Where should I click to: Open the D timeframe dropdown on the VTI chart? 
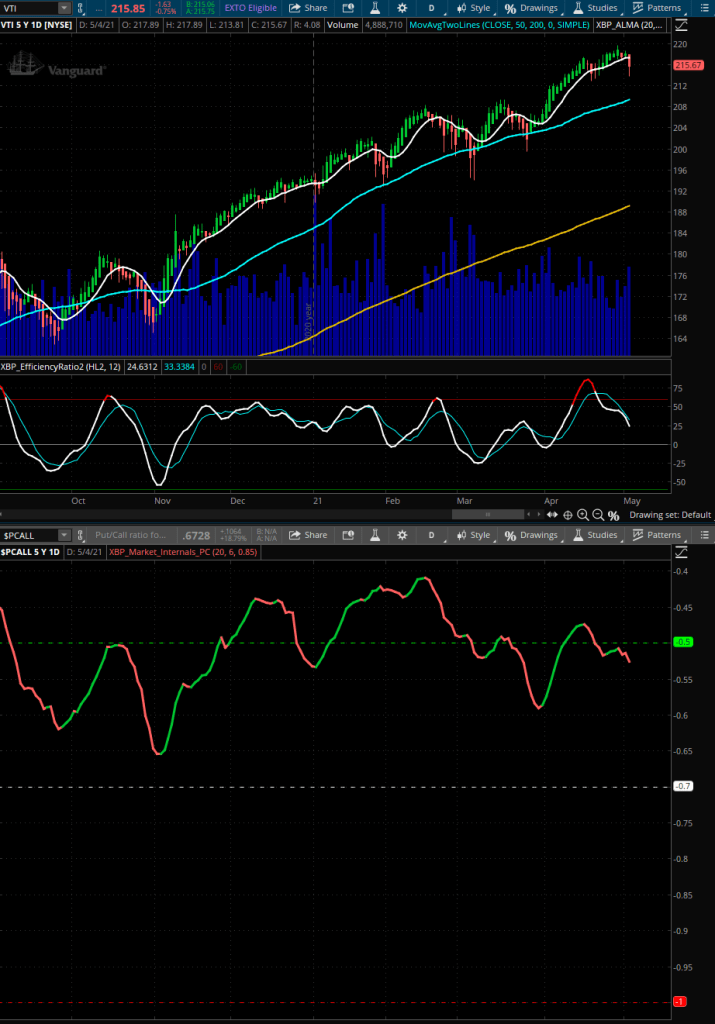(432, 7)
